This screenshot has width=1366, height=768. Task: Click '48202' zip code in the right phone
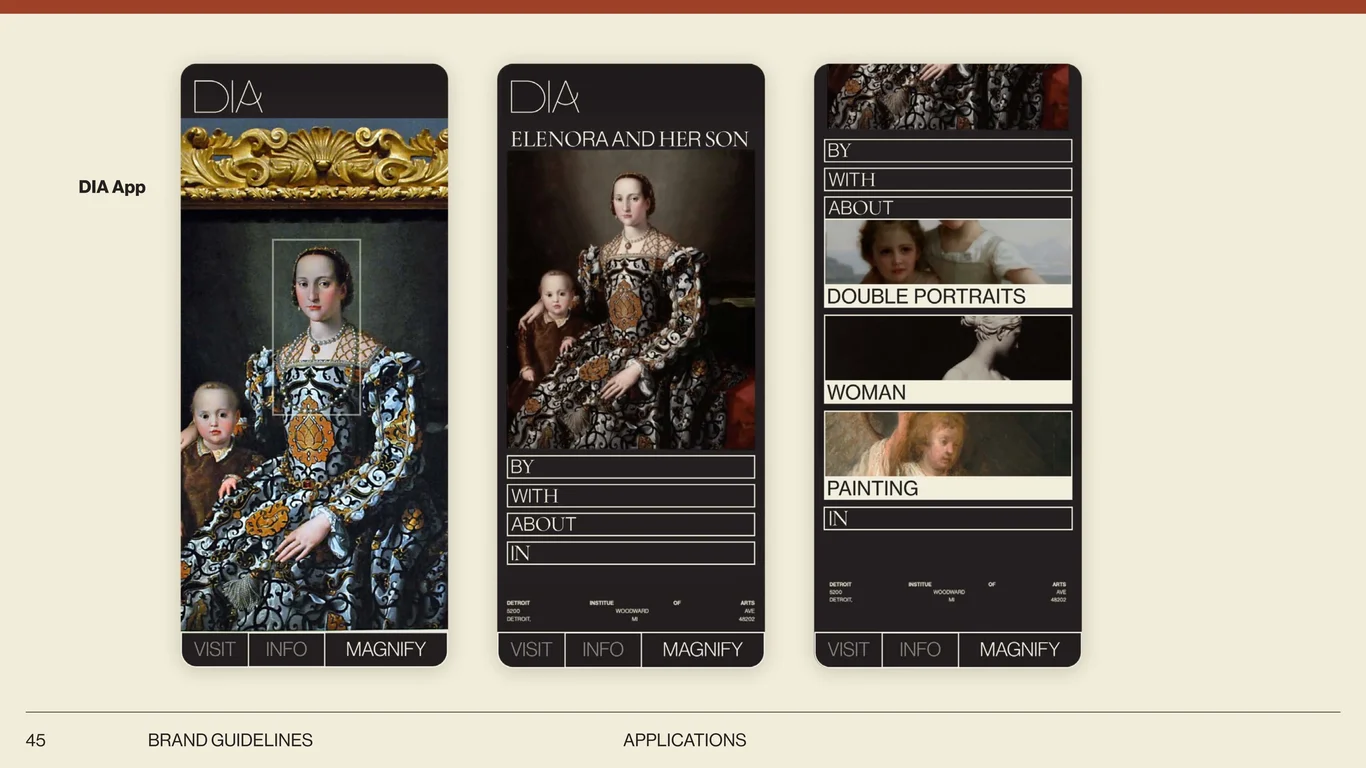click(x=1058, y=600)
